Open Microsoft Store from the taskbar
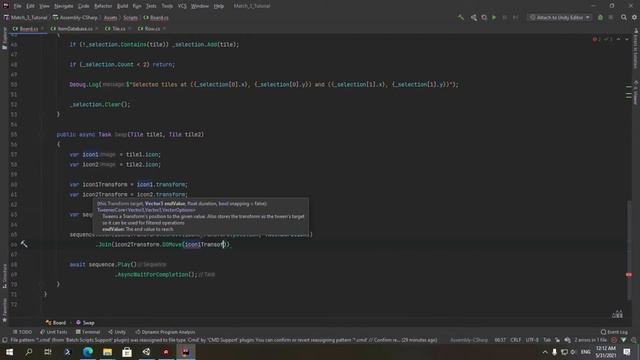This screenshot has width=640, height=360. pos(127,352)
